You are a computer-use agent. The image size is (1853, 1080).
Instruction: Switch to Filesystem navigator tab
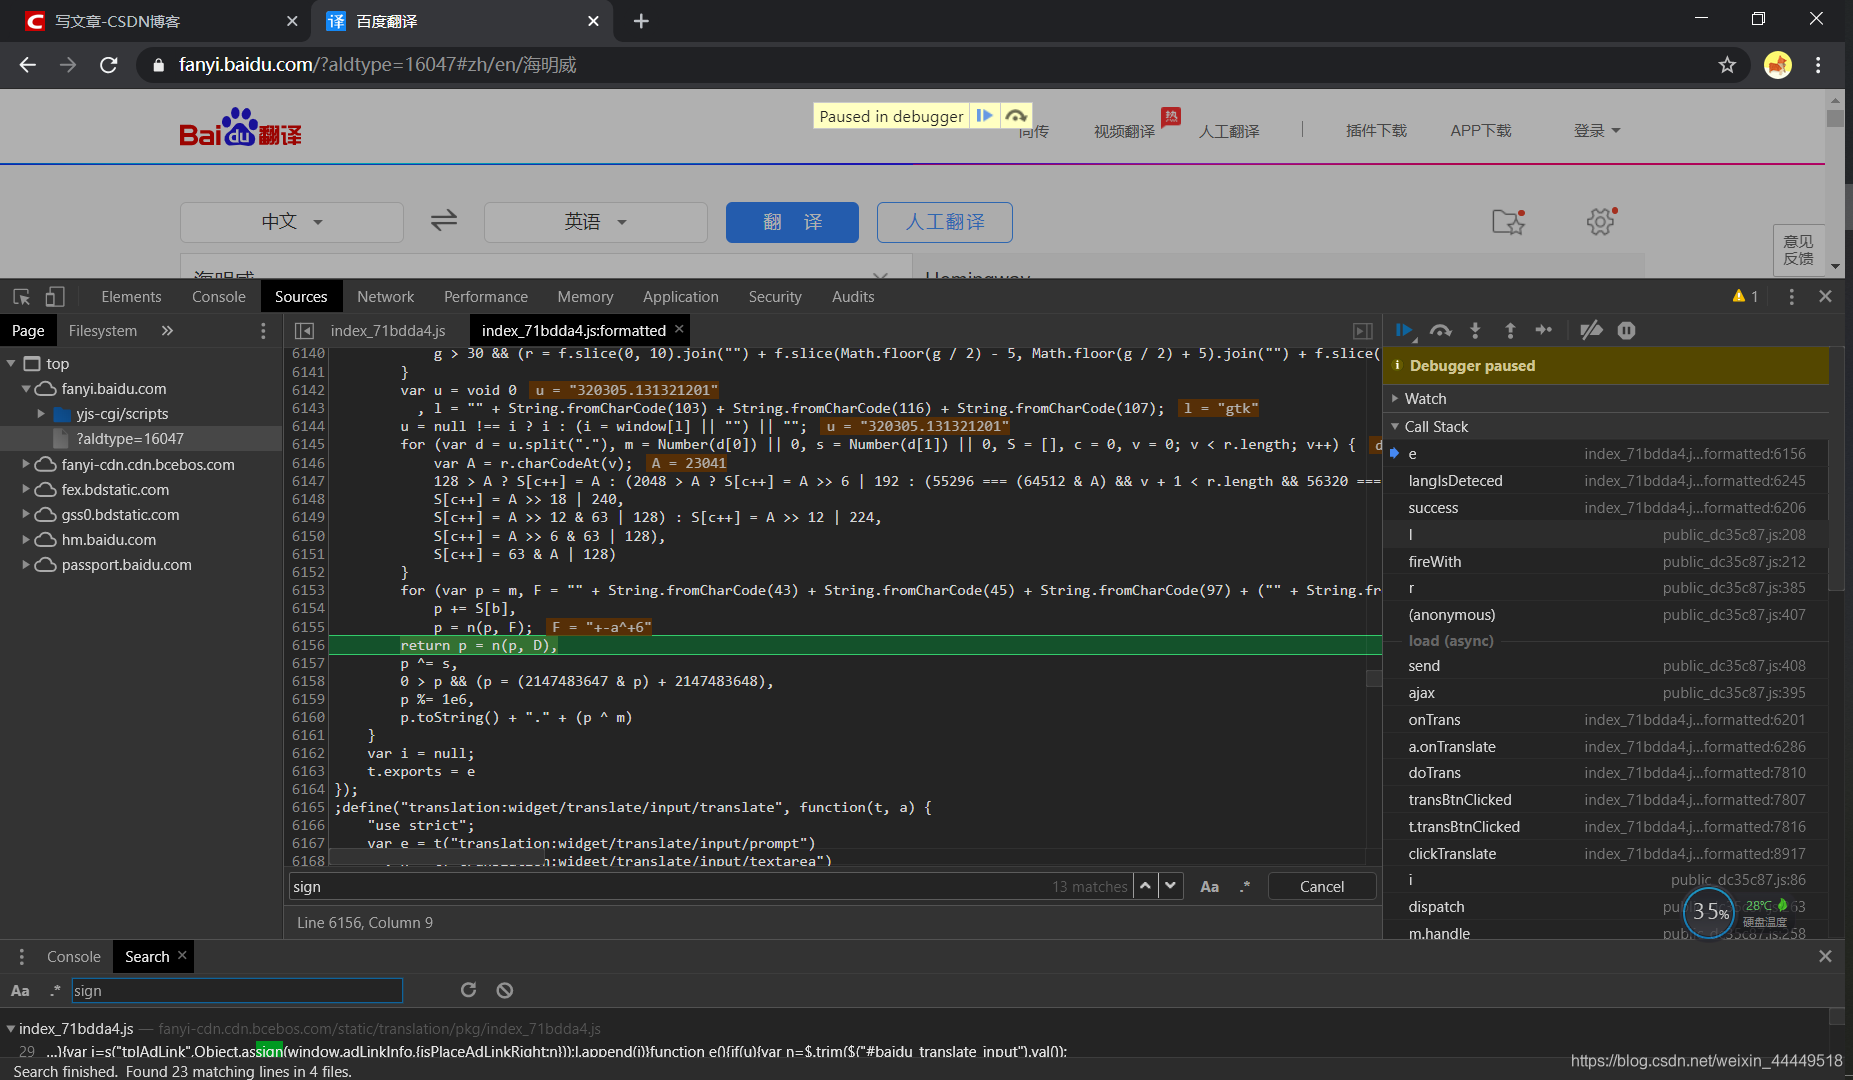(103, 331)
